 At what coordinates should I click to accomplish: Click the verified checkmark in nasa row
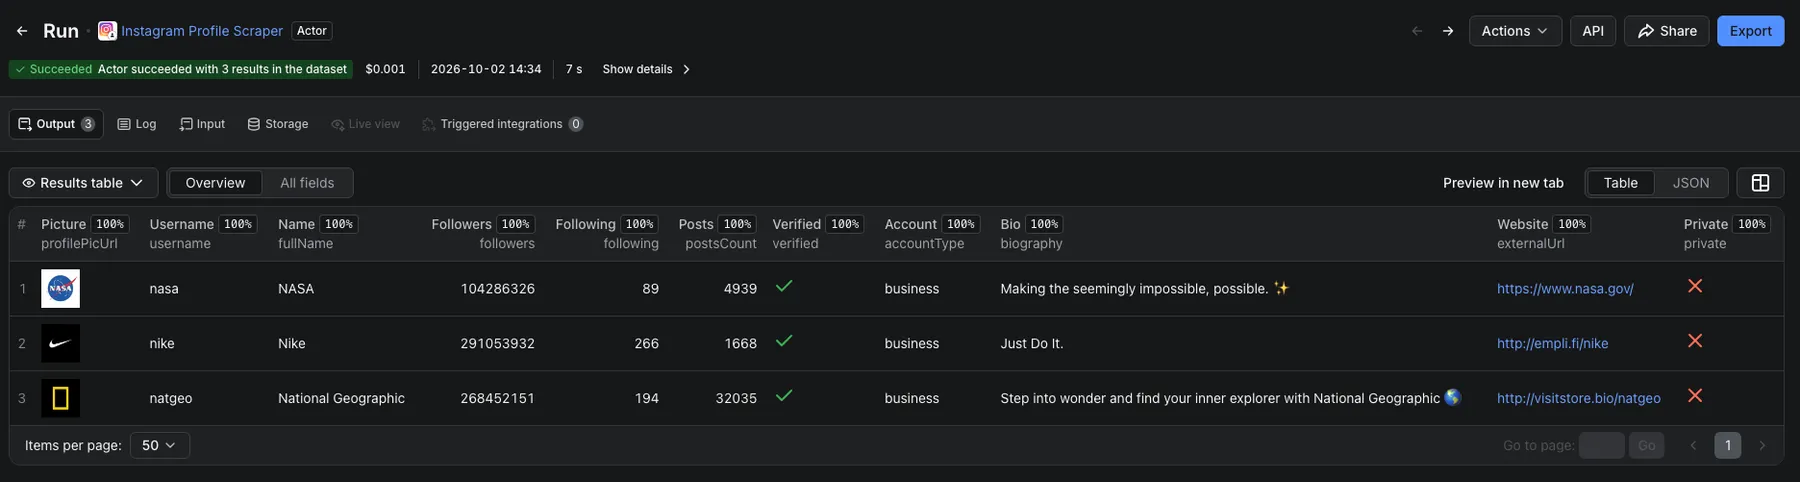click(784, 286)
